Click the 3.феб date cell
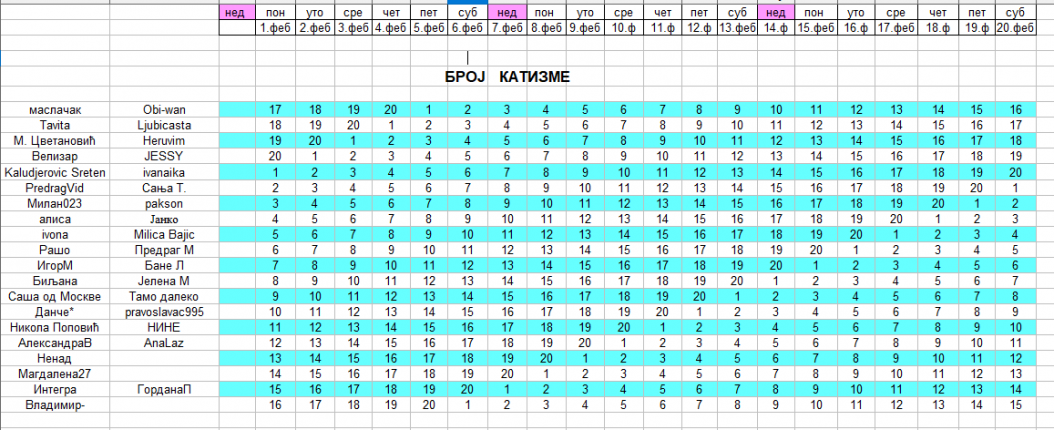 coord(352,28)
